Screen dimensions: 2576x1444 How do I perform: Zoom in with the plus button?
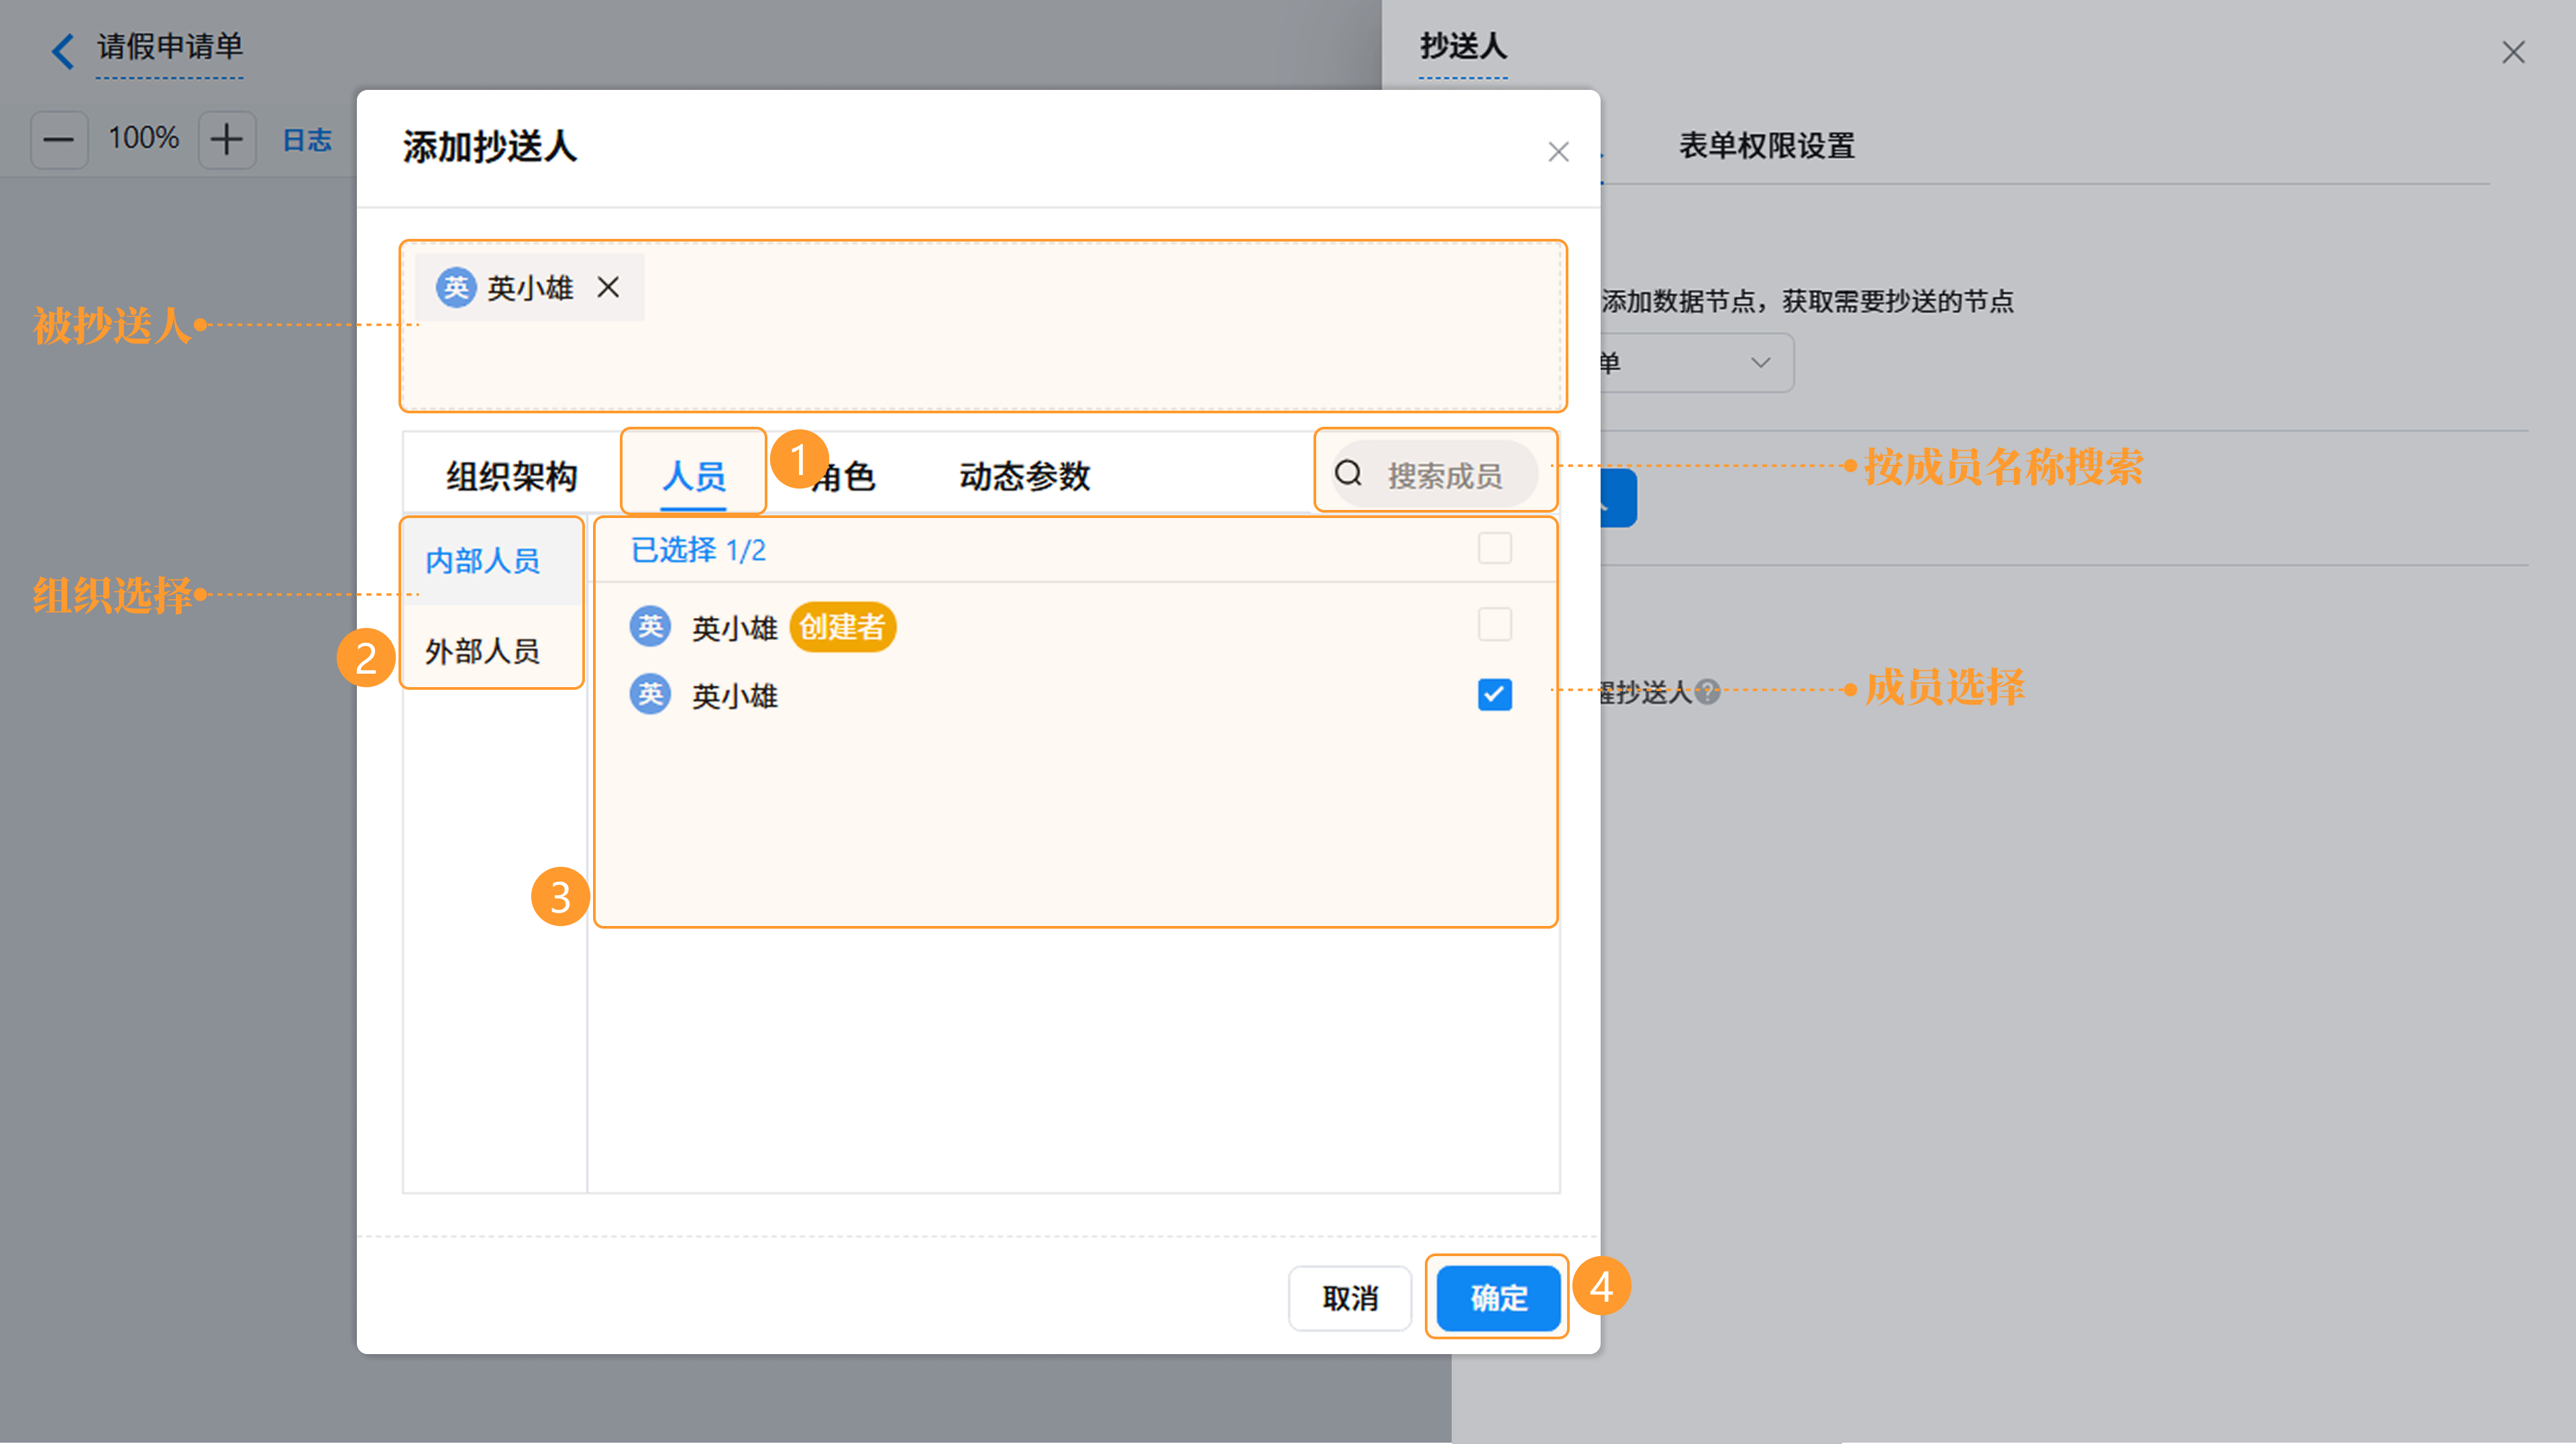click(x=227, y=139)
